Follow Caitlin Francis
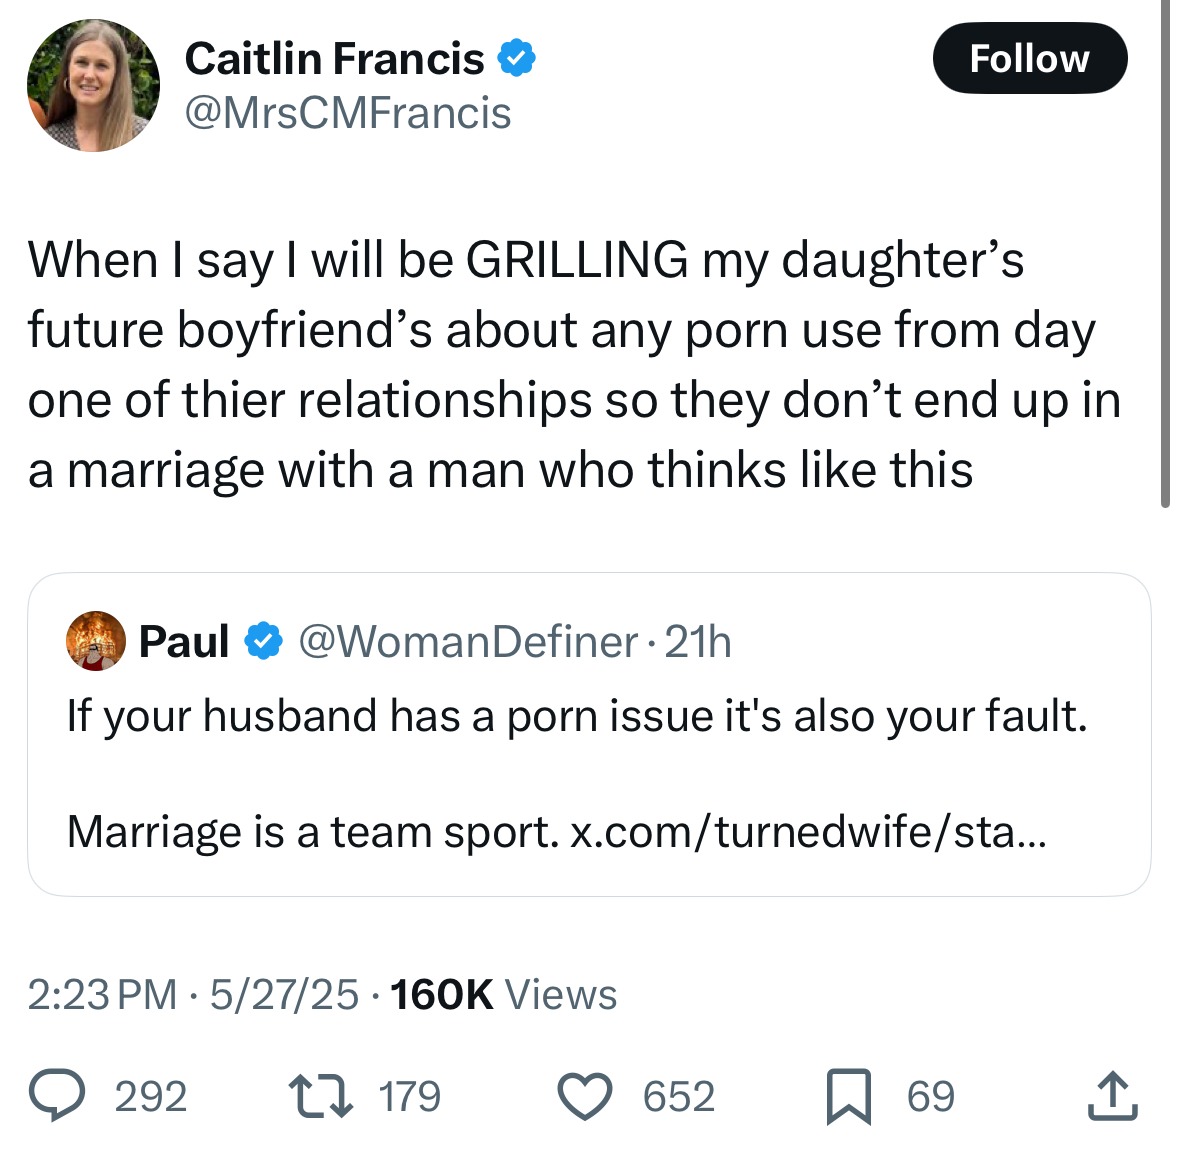 pos(1030,58)
